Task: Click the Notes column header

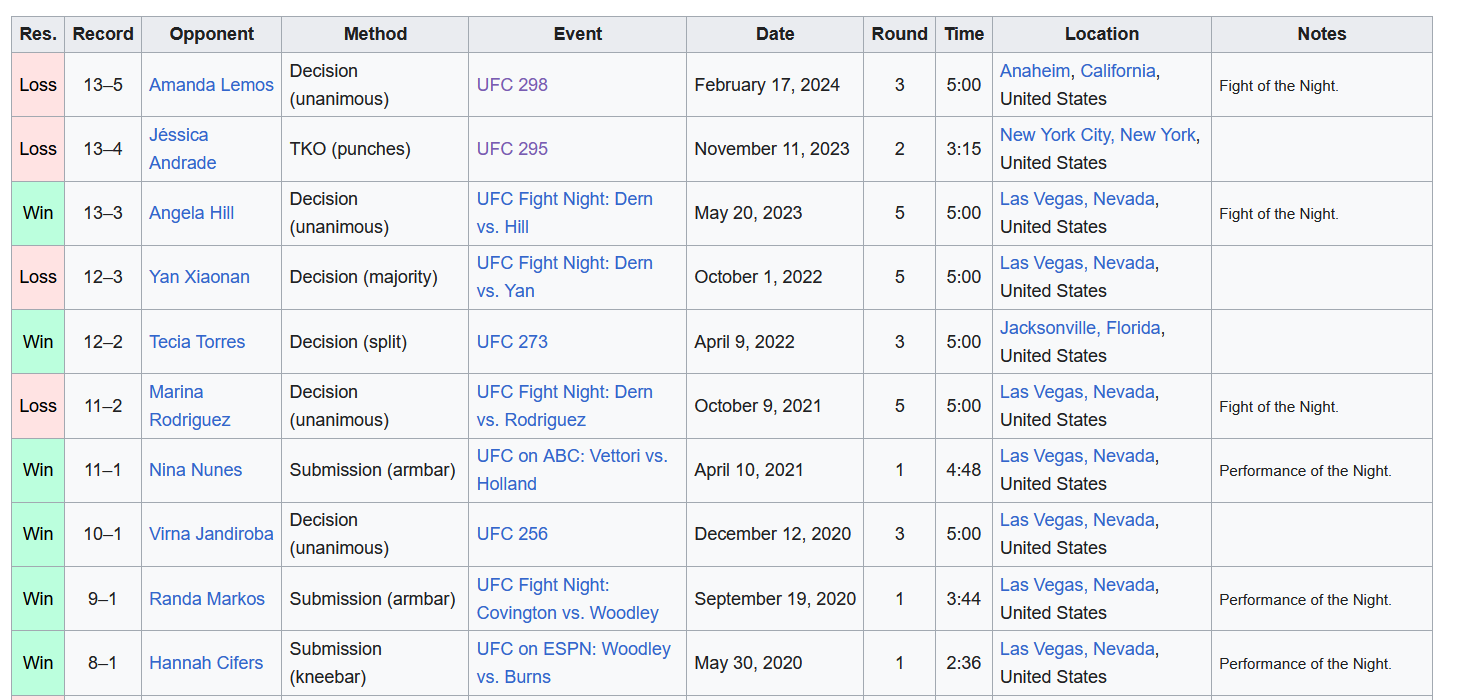Action: point(1322,34)
